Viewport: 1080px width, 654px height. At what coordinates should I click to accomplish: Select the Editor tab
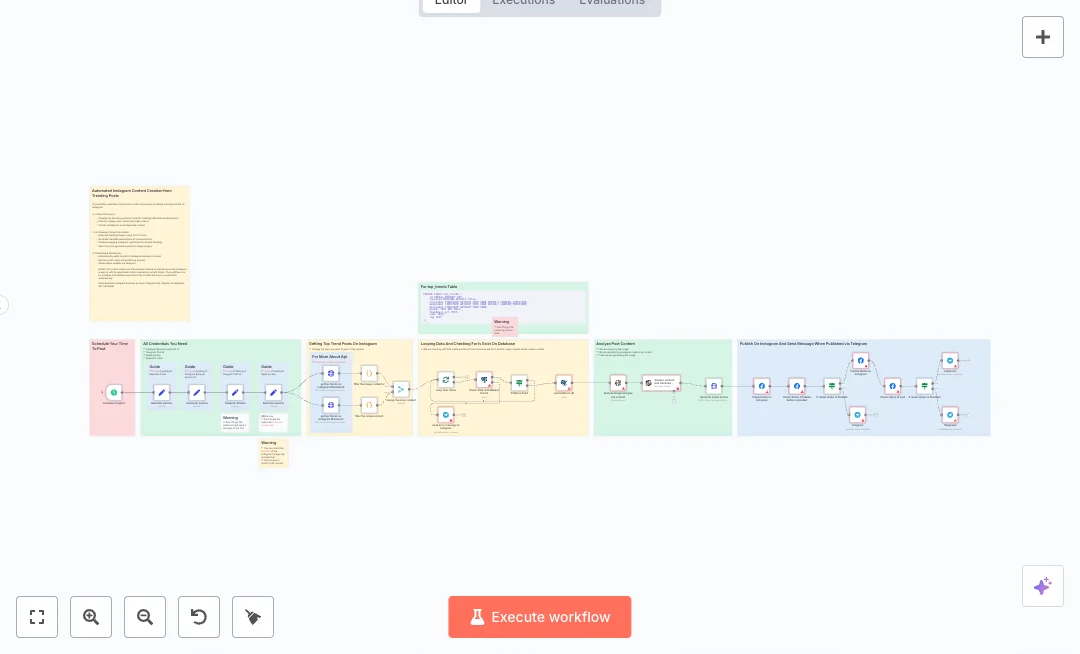pos(451,3)
